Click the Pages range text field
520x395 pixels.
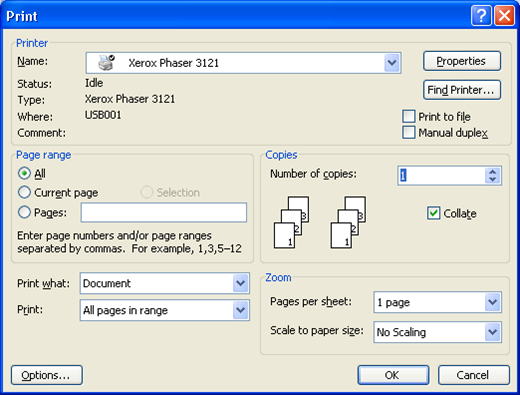pos(164,212)
